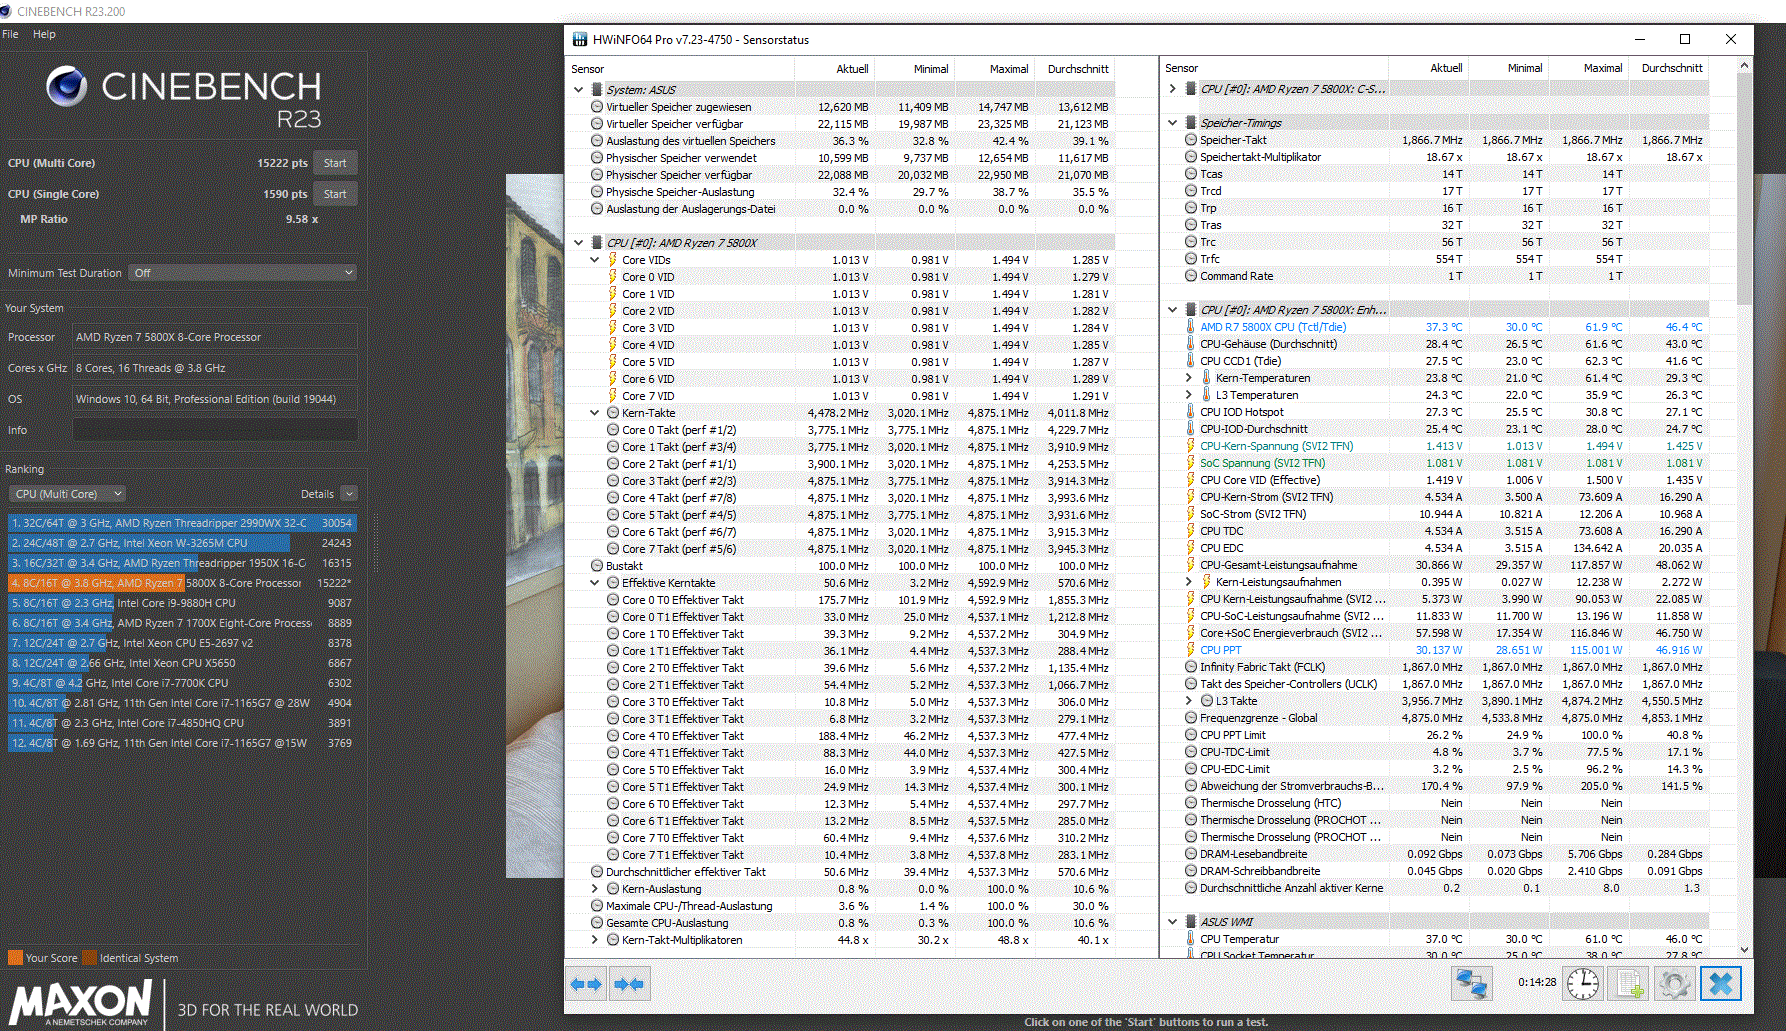The image size is (1786, 1031).
Task: Click the round icon beside Virtueller Speicher zugewiesen
Action: click(597, 107)
